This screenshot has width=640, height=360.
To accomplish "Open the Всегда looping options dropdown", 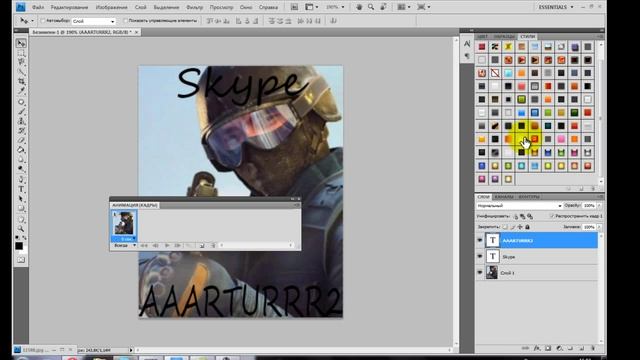I will pos(124,245).
